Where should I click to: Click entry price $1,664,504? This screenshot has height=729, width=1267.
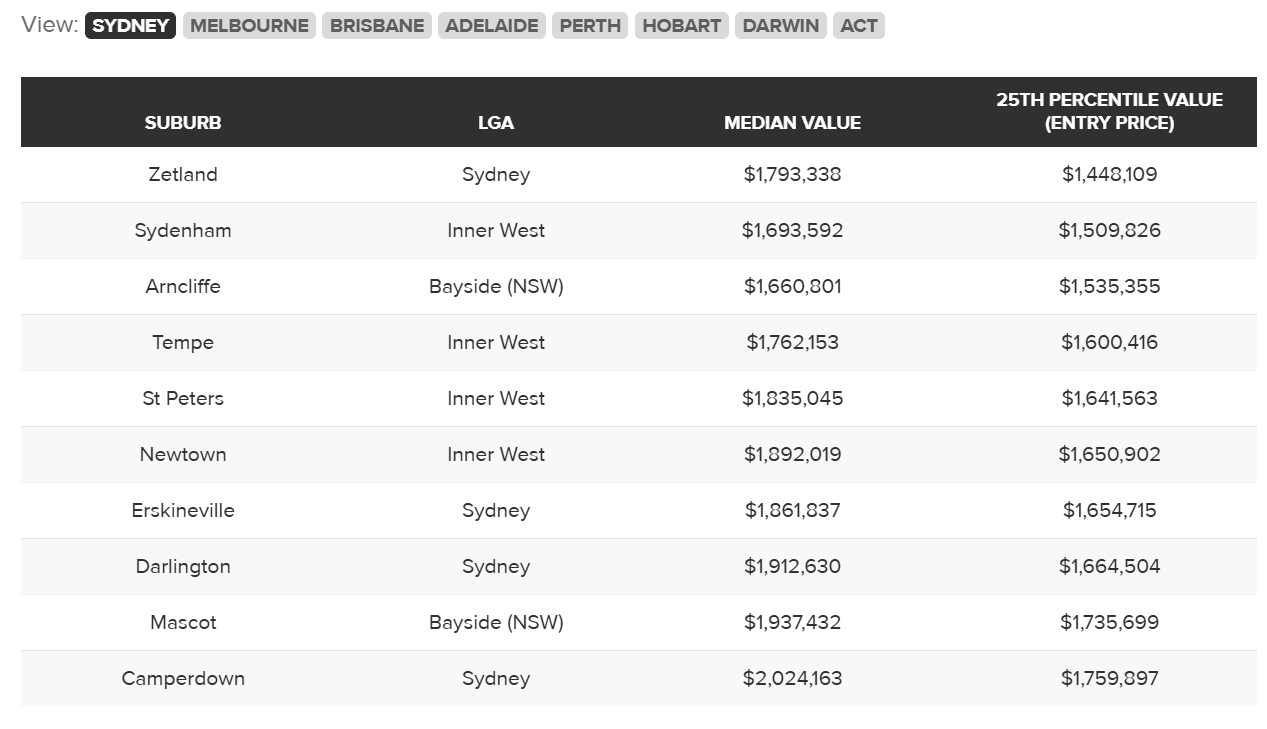coord(1110,566)
